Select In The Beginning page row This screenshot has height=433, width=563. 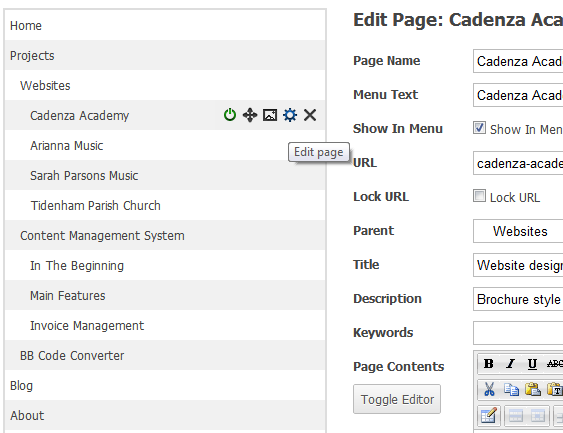pos(165,265)
